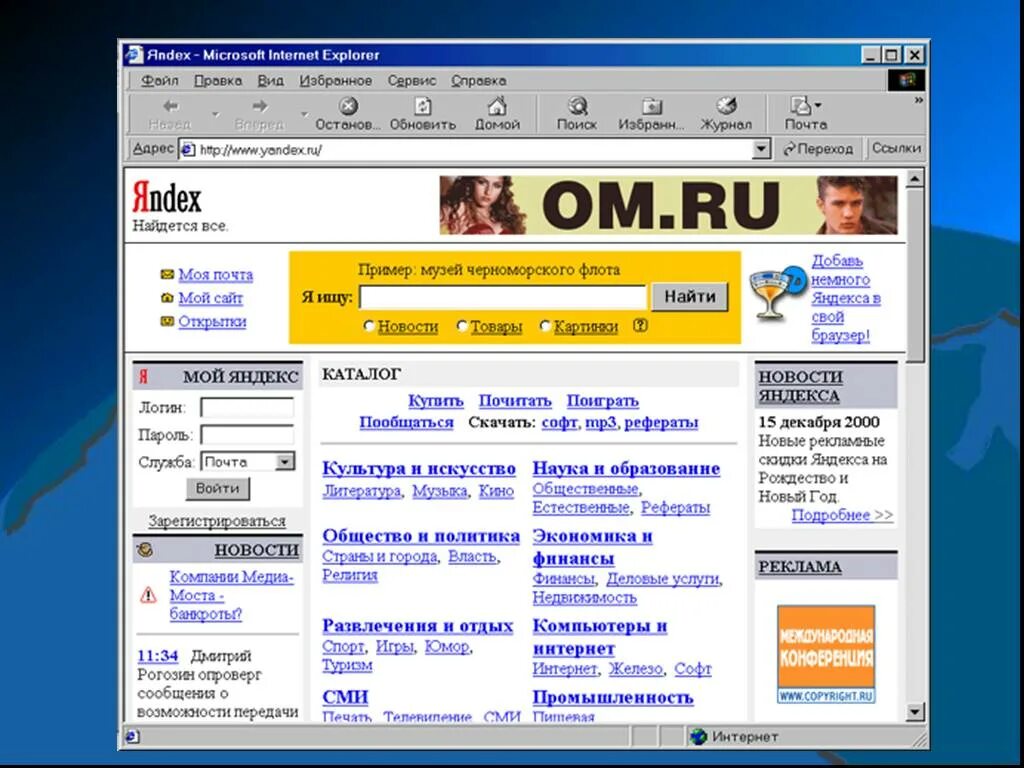This screenshot has width=1024, height=768.
Task: Click the 11:34 news timestamp link
Action: [157, 656]
